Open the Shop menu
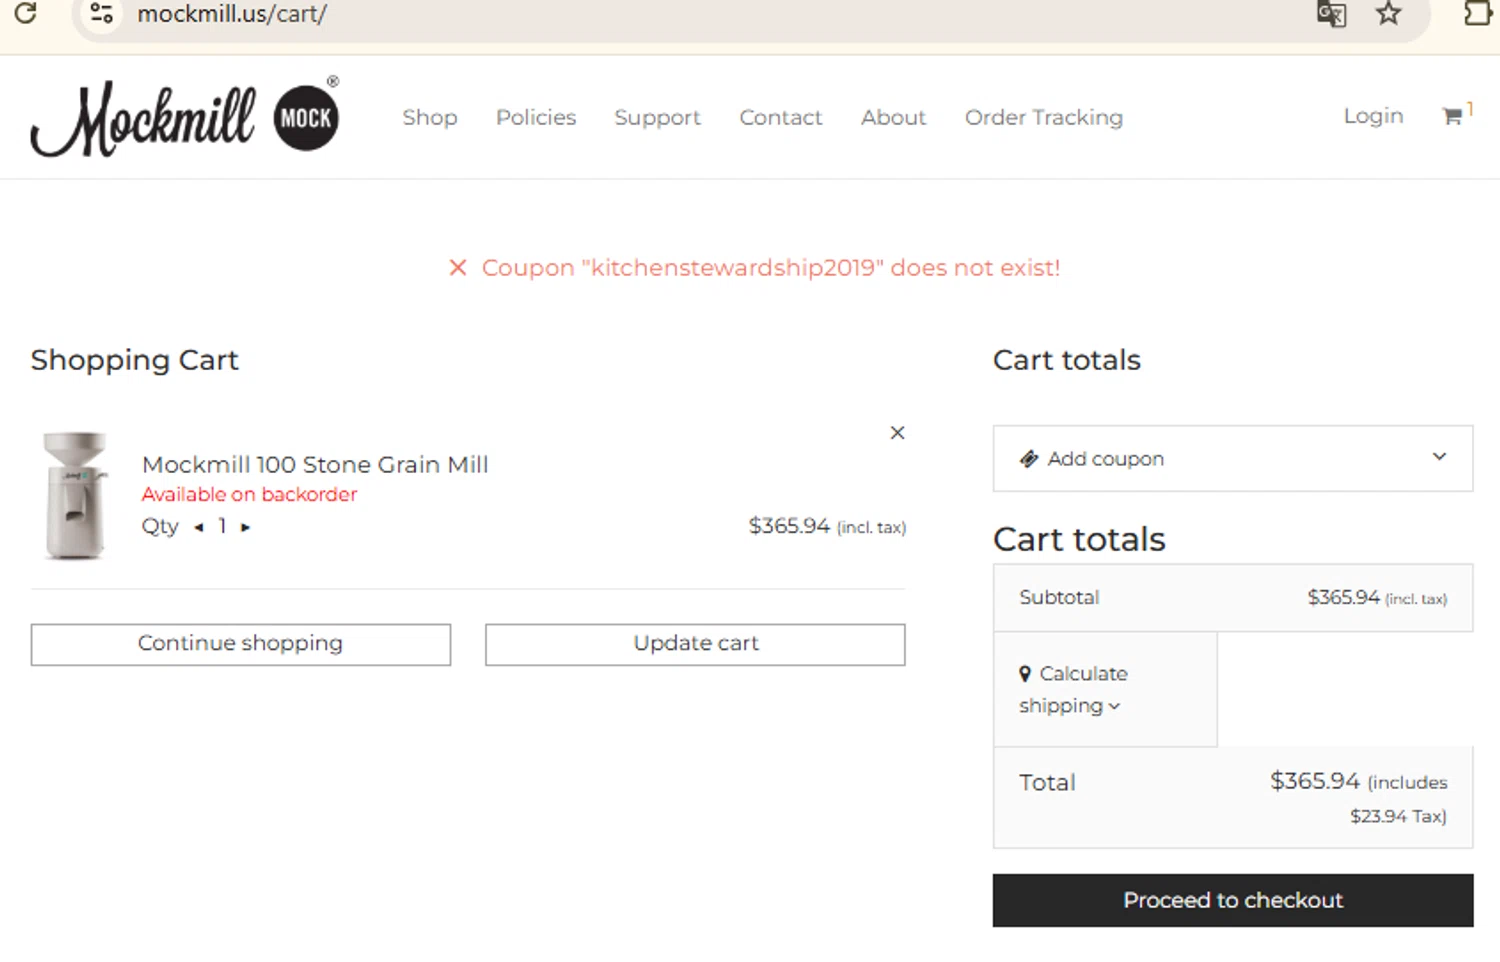This screenshot has width=1500, height=962. [430, 117]
